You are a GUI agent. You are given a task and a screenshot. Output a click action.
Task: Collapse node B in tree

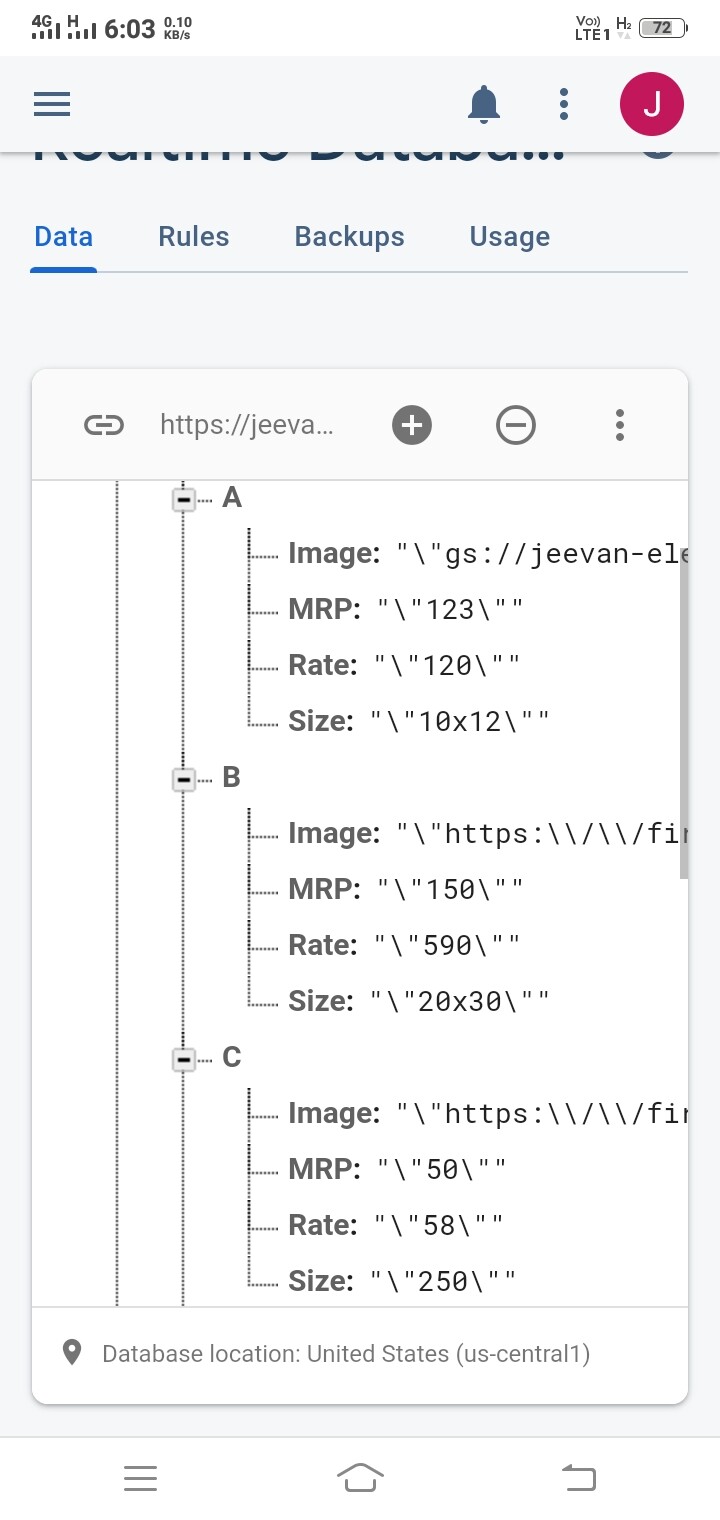[x=184, y=779]
